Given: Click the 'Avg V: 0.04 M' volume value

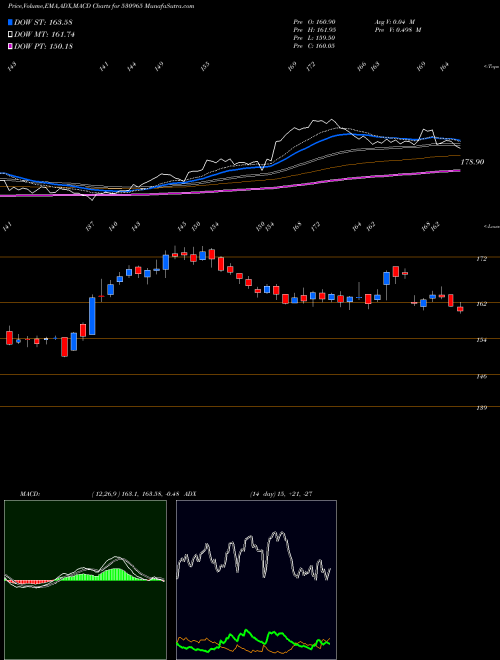Looking at the screenshot, I should click(x=394, y=22).
